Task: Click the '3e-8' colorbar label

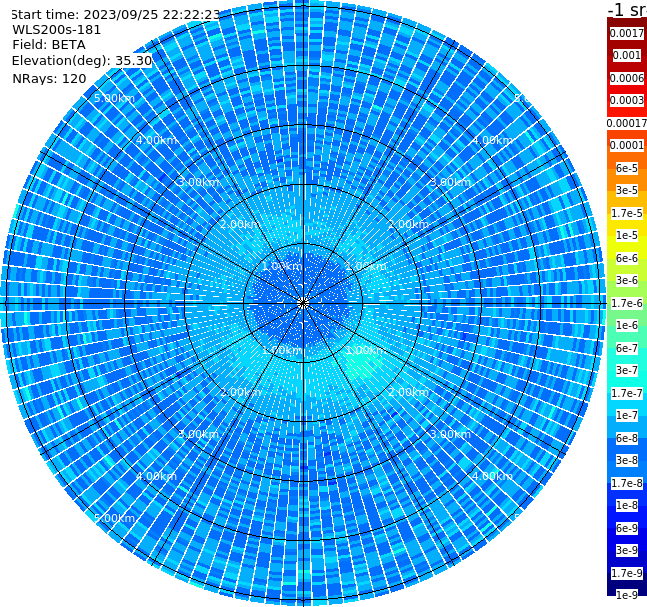Action: (x=627, y=460)
